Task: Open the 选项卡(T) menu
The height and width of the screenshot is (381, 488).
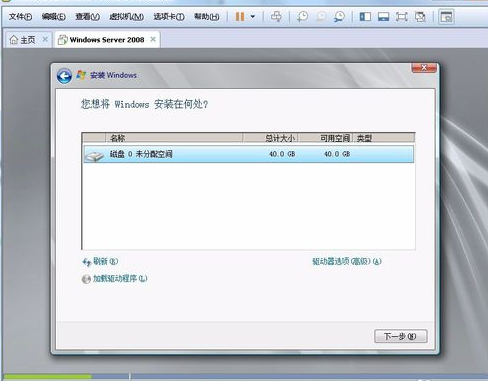Action: click(x=169, y=16)
